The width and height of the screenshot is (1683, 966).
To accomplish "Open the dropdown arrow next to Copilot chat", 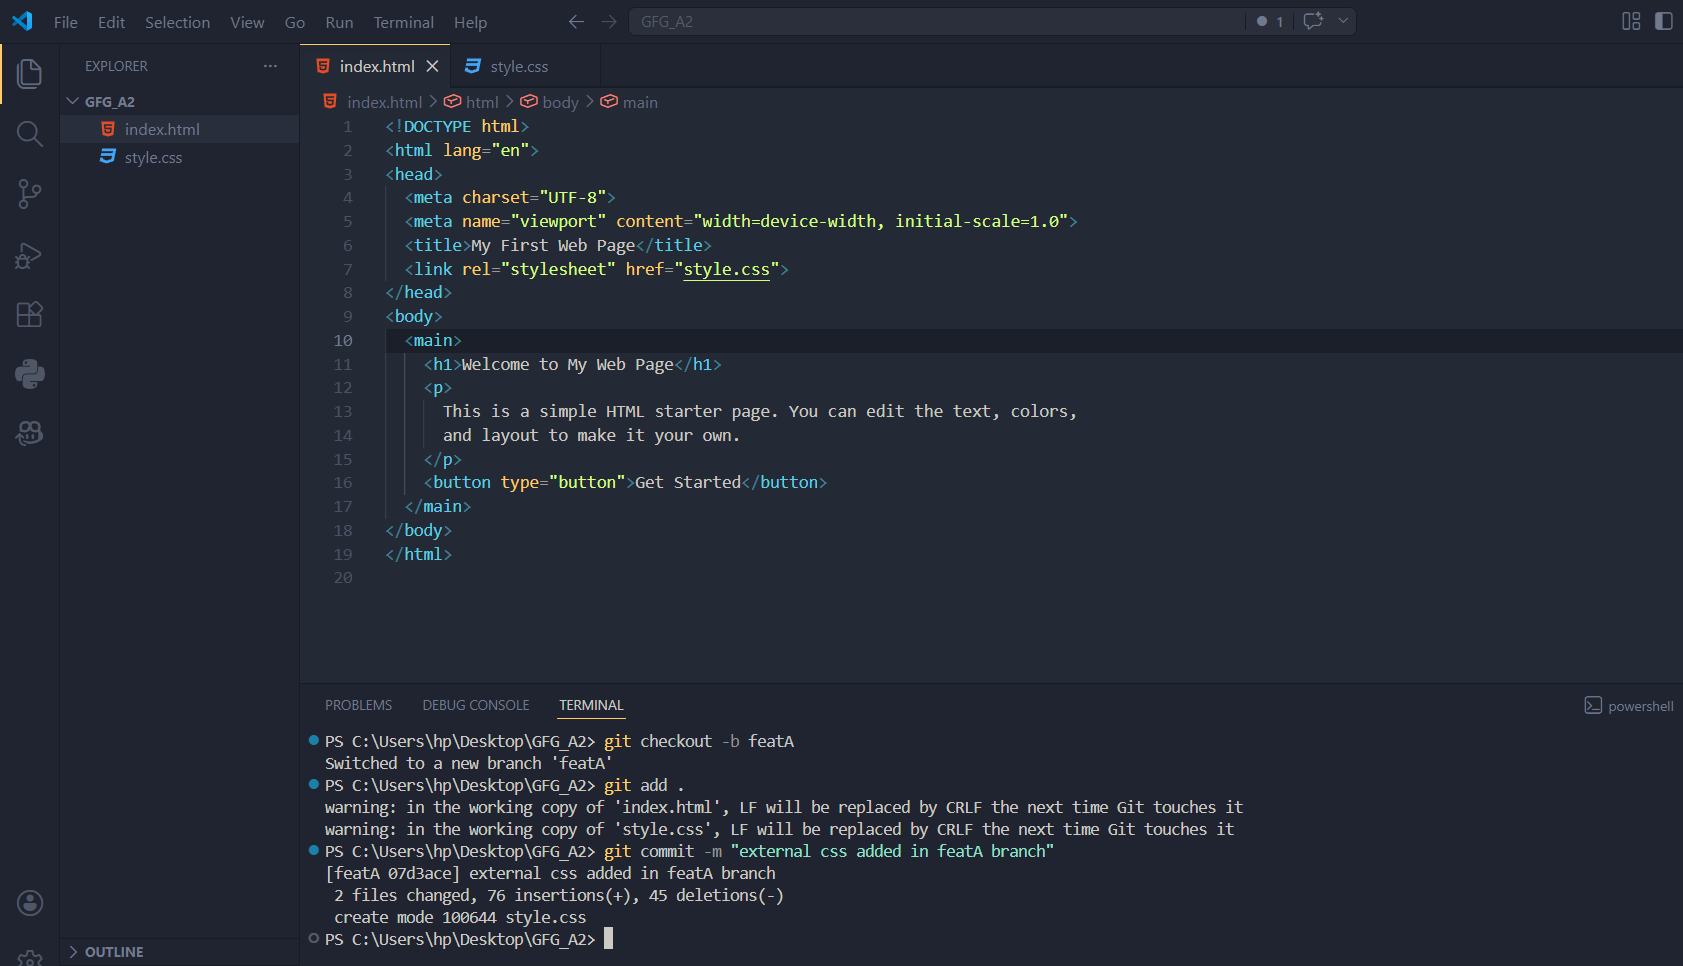I will [x=1343, y=21].
